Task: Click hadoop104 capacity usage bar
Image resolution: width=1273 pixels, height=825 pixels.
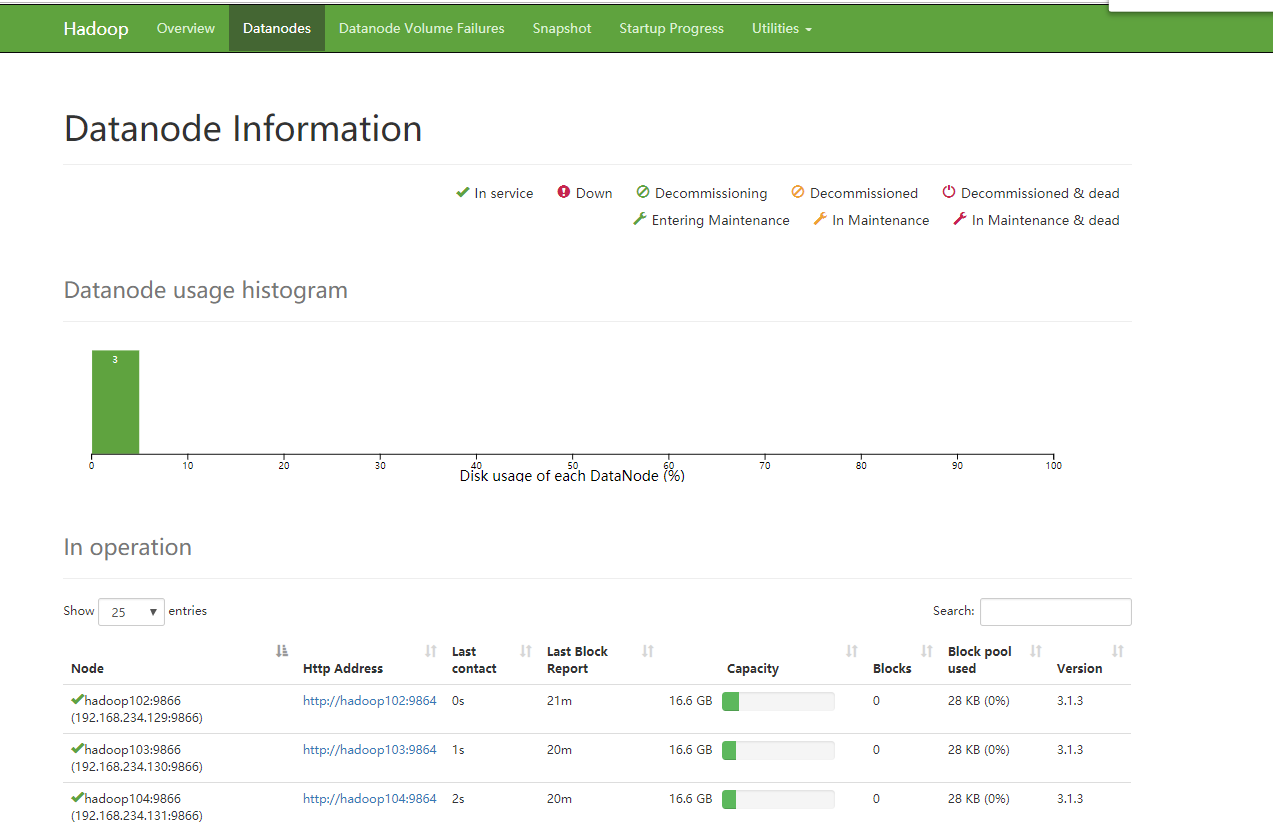Action: pos(778,799)
